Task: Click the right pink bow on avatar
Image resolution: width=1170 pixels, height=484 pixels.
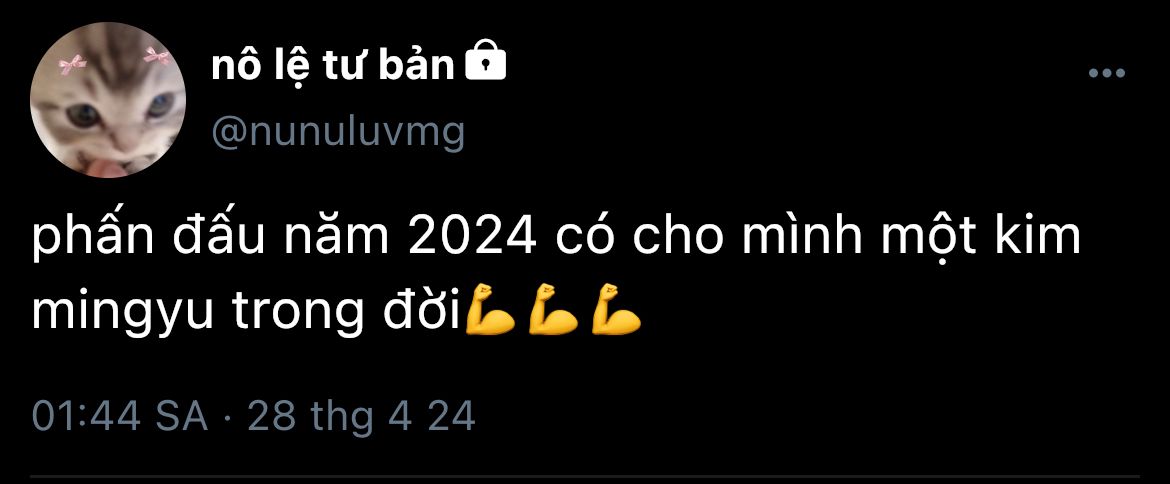Action: click(x=157, y=55)
